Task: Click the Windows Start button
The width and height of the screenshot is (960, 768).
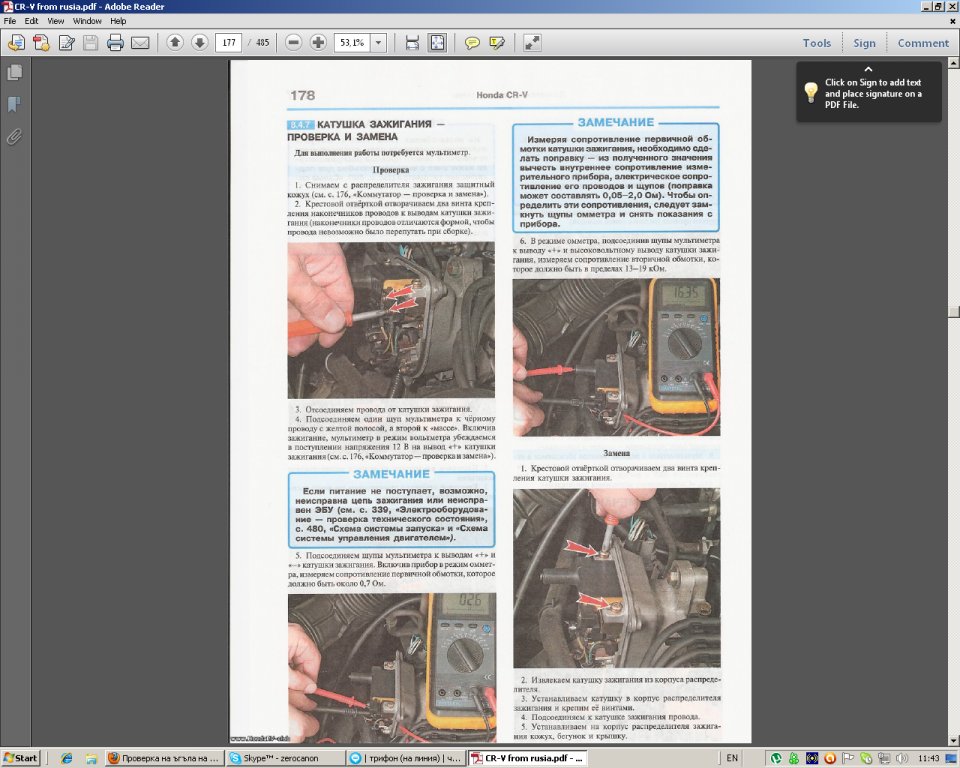Action: click(x=20, y=758)
